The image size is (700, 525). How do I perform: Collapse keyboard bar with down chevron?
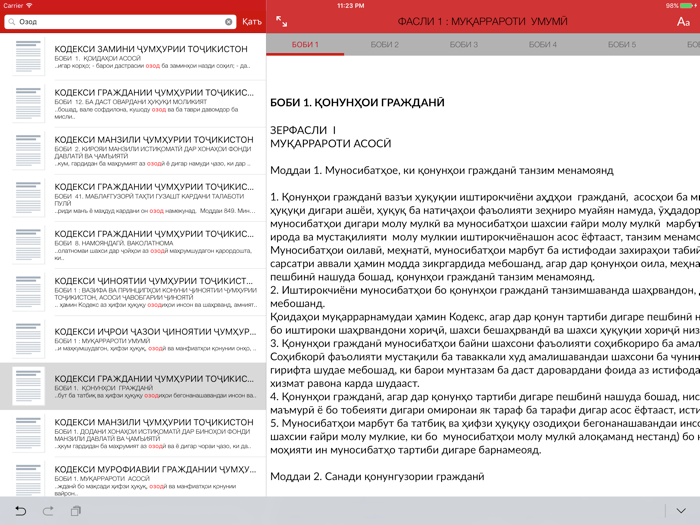[680, 511]
